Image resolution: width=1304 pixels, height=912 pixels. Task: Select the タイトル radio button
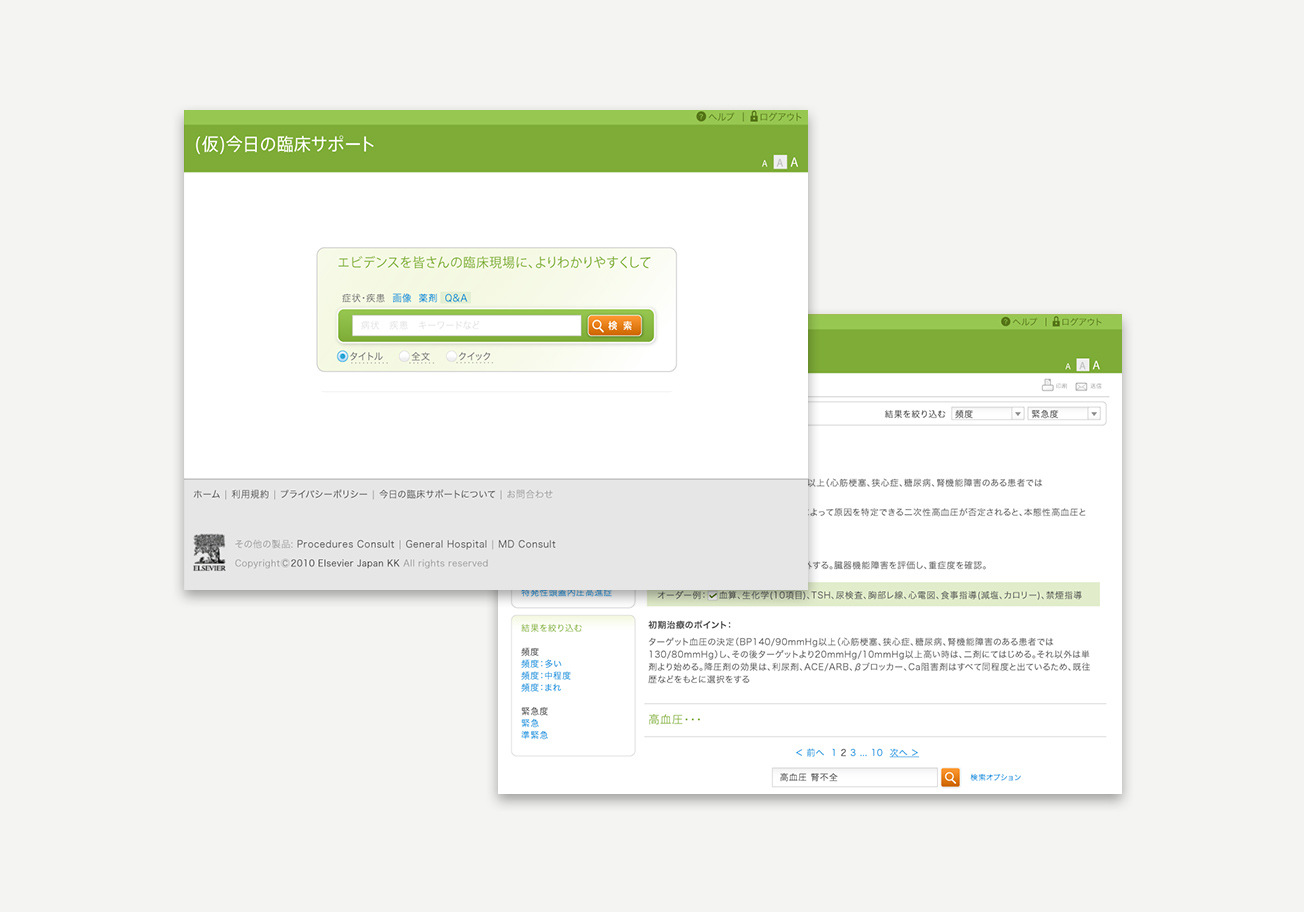point(342,356)
